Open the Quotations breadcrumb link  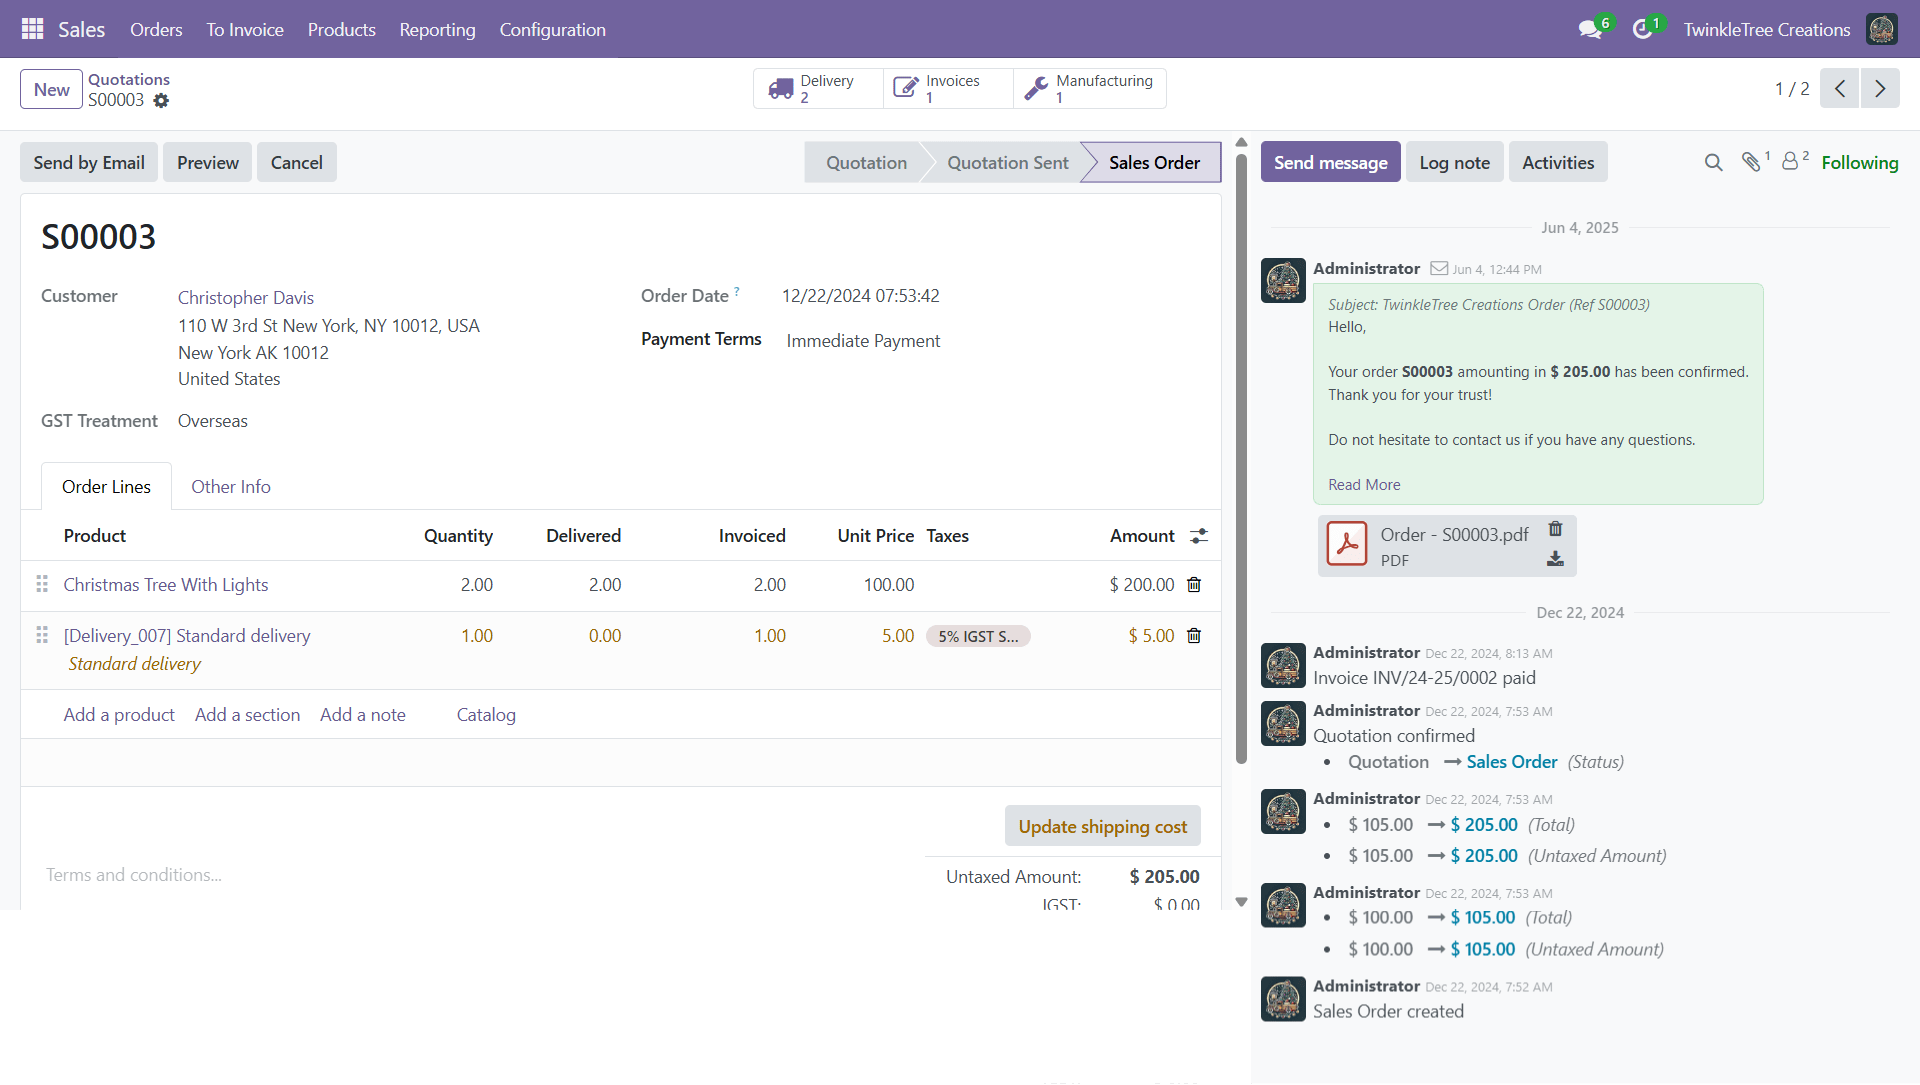click(129, 79)
